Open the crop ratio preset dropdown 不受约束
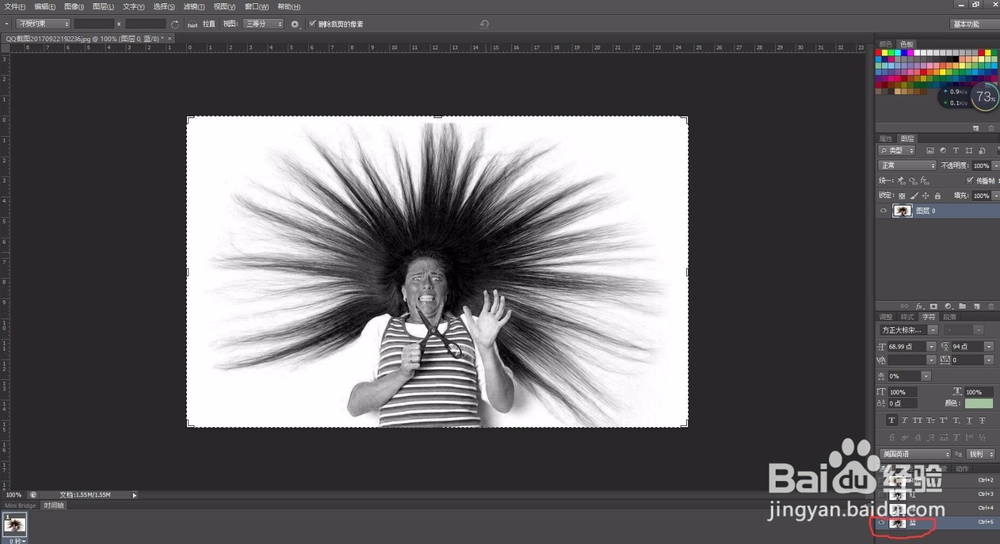This screenshot has height=544, width=1000. (43, 24)
